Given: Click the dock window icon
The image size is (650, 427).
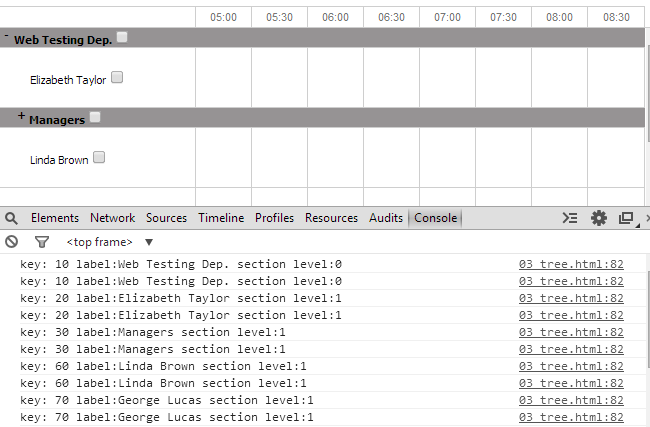Looking at the screenshot, I should click(627, 218).
